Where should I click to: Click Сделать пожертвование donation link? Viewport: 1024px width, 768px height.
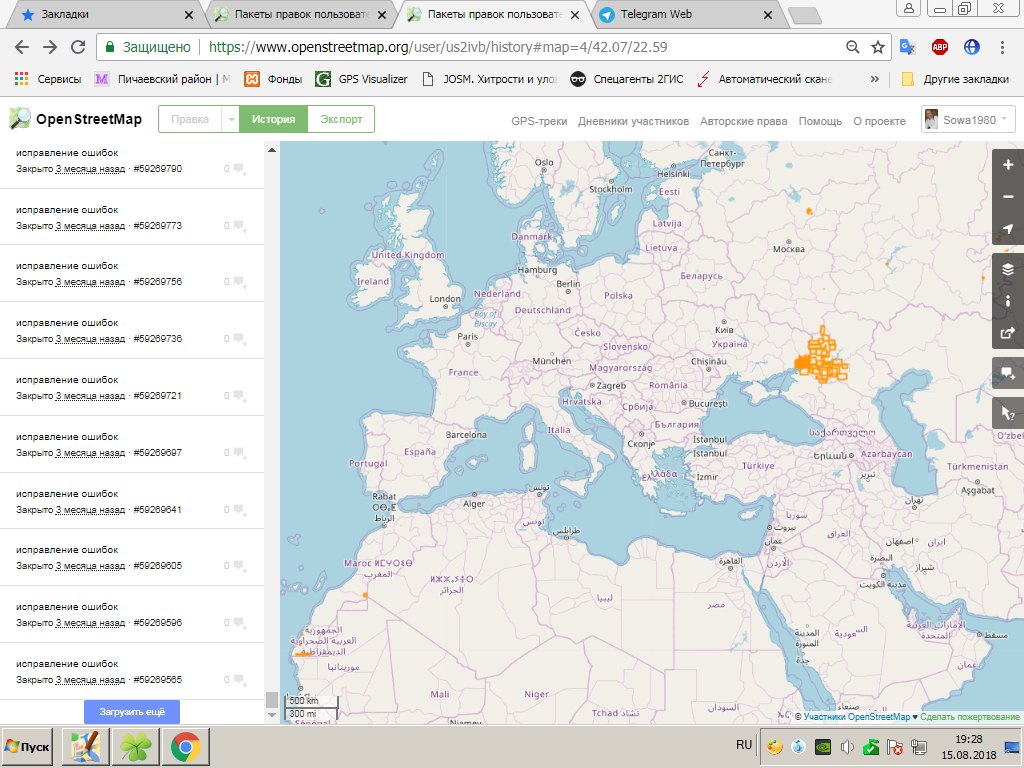pos(969,717)
